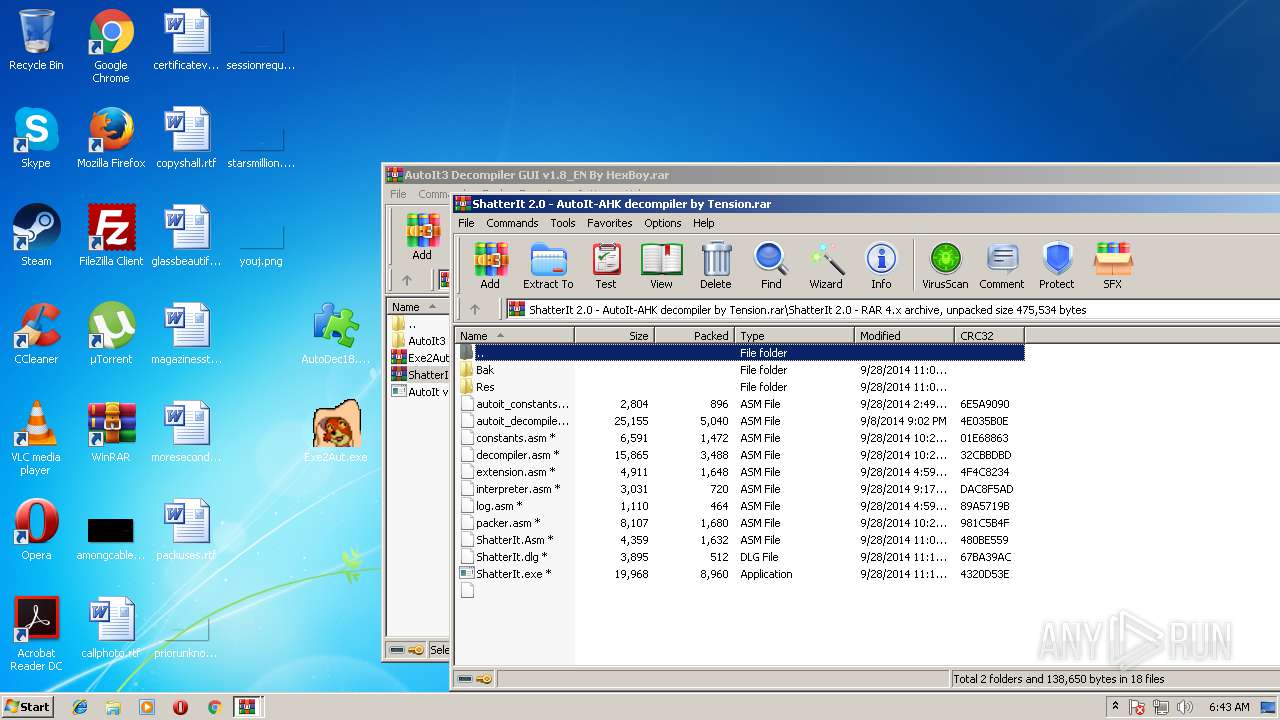Click the Info toolbar icon
The height and width of the screenshot is (720, 1280).
(881, 266)
